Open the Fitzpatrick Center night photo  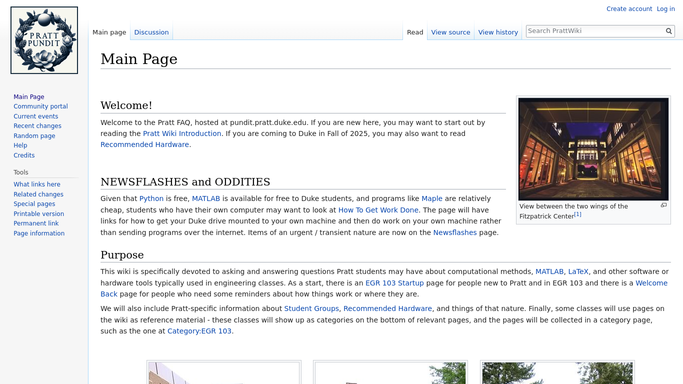[x=593, y=149]
